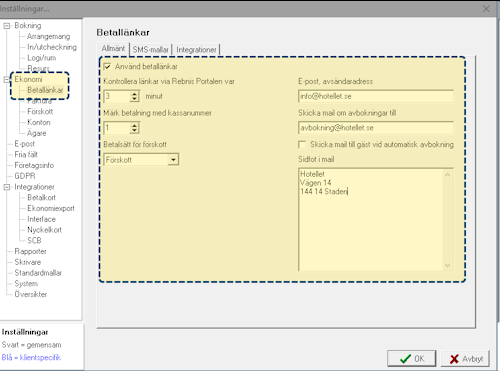The image size is (500, 371).
Task: Click the avbokning@hotellet.se mail field
Action: (376, 128)
